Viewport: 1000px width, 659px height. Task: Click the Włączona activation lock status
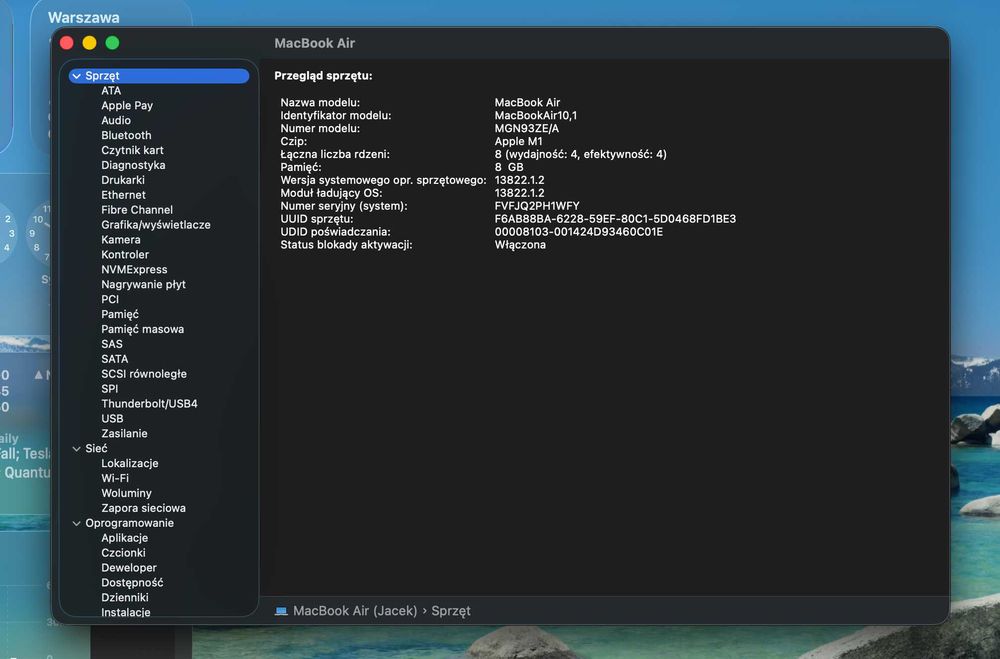pyautogui.click(x=520, y=244)
